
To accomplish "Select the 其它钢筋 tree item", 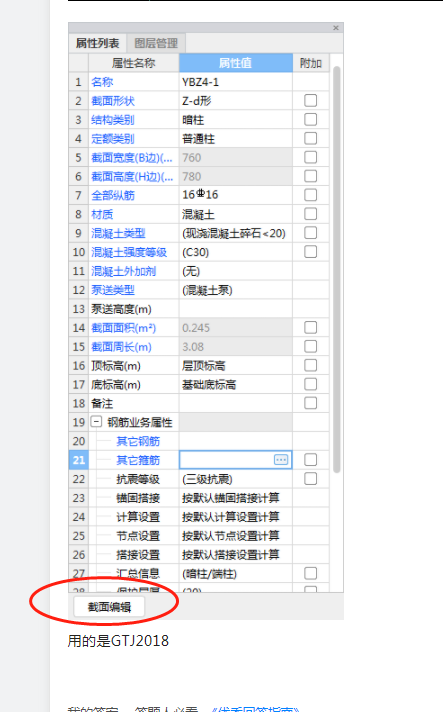I will tap(138, 441).
